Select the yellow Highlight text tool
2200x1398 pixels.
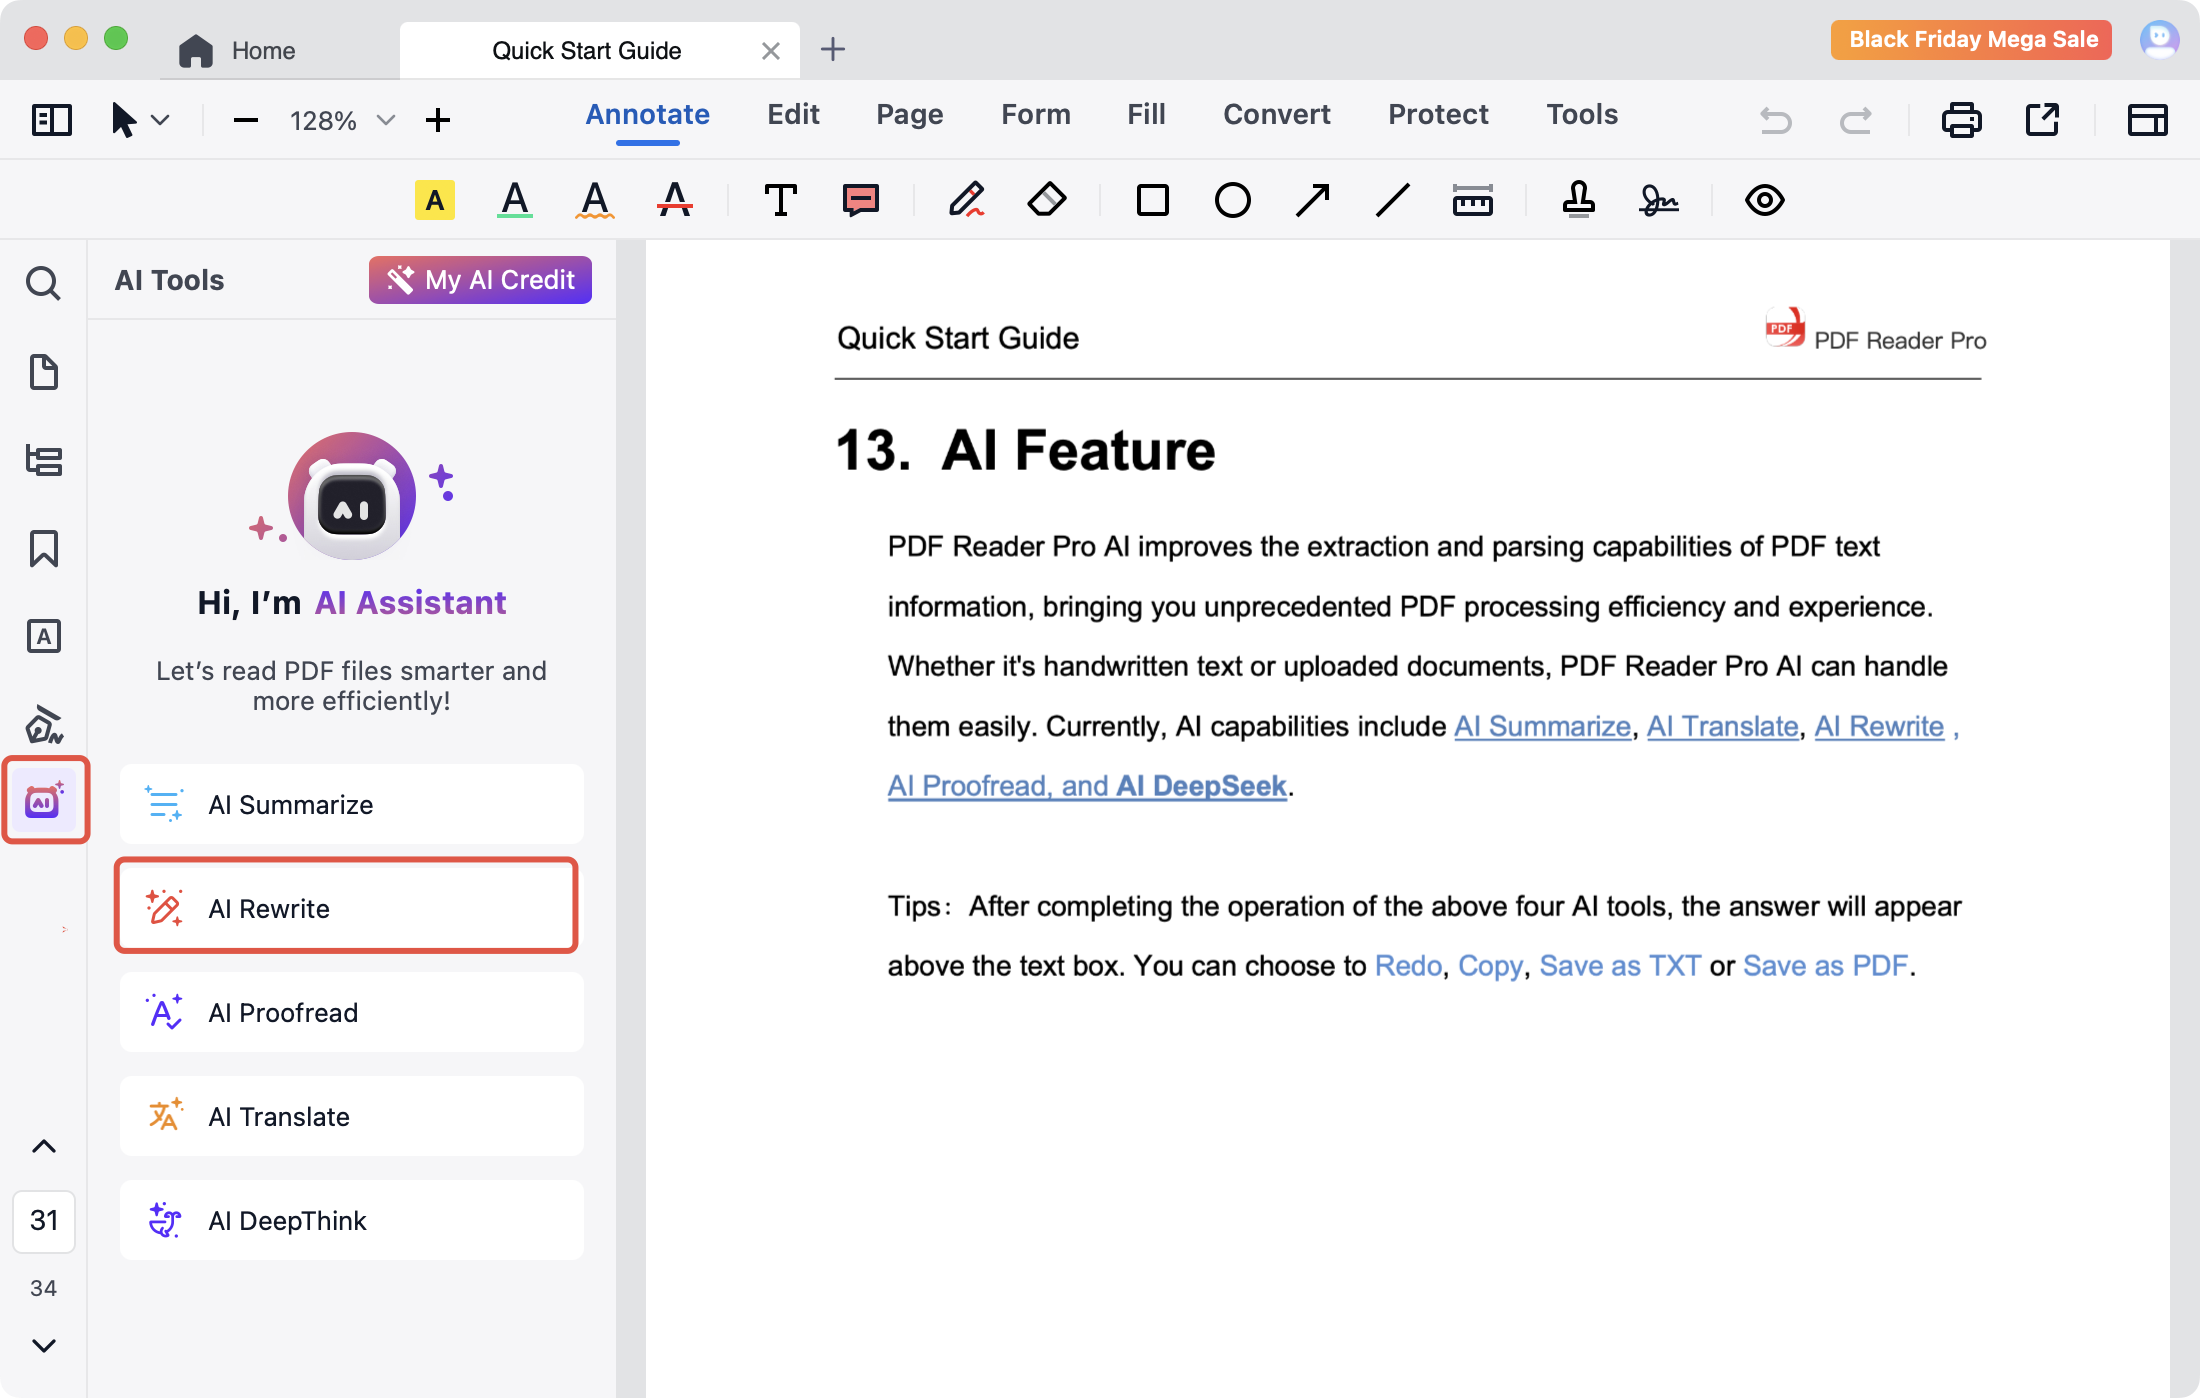tap(434, 200)
